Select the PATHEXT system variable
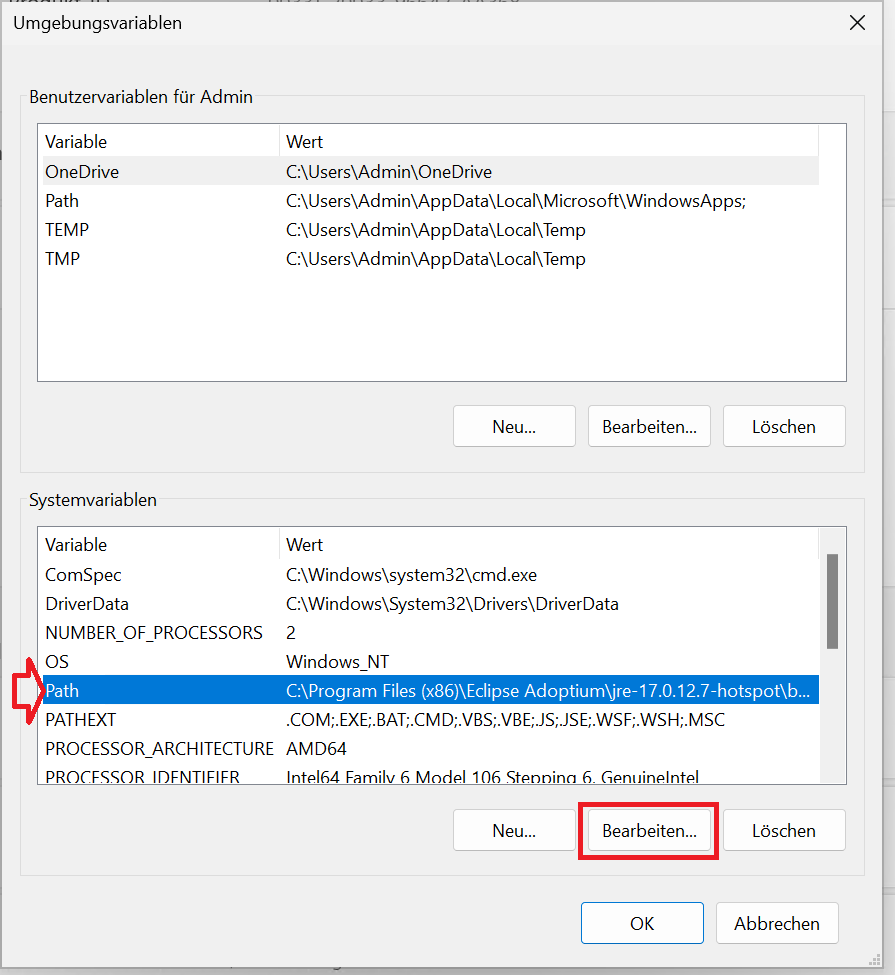This screenshot has height=975, width=895. (x=429, y=719)
